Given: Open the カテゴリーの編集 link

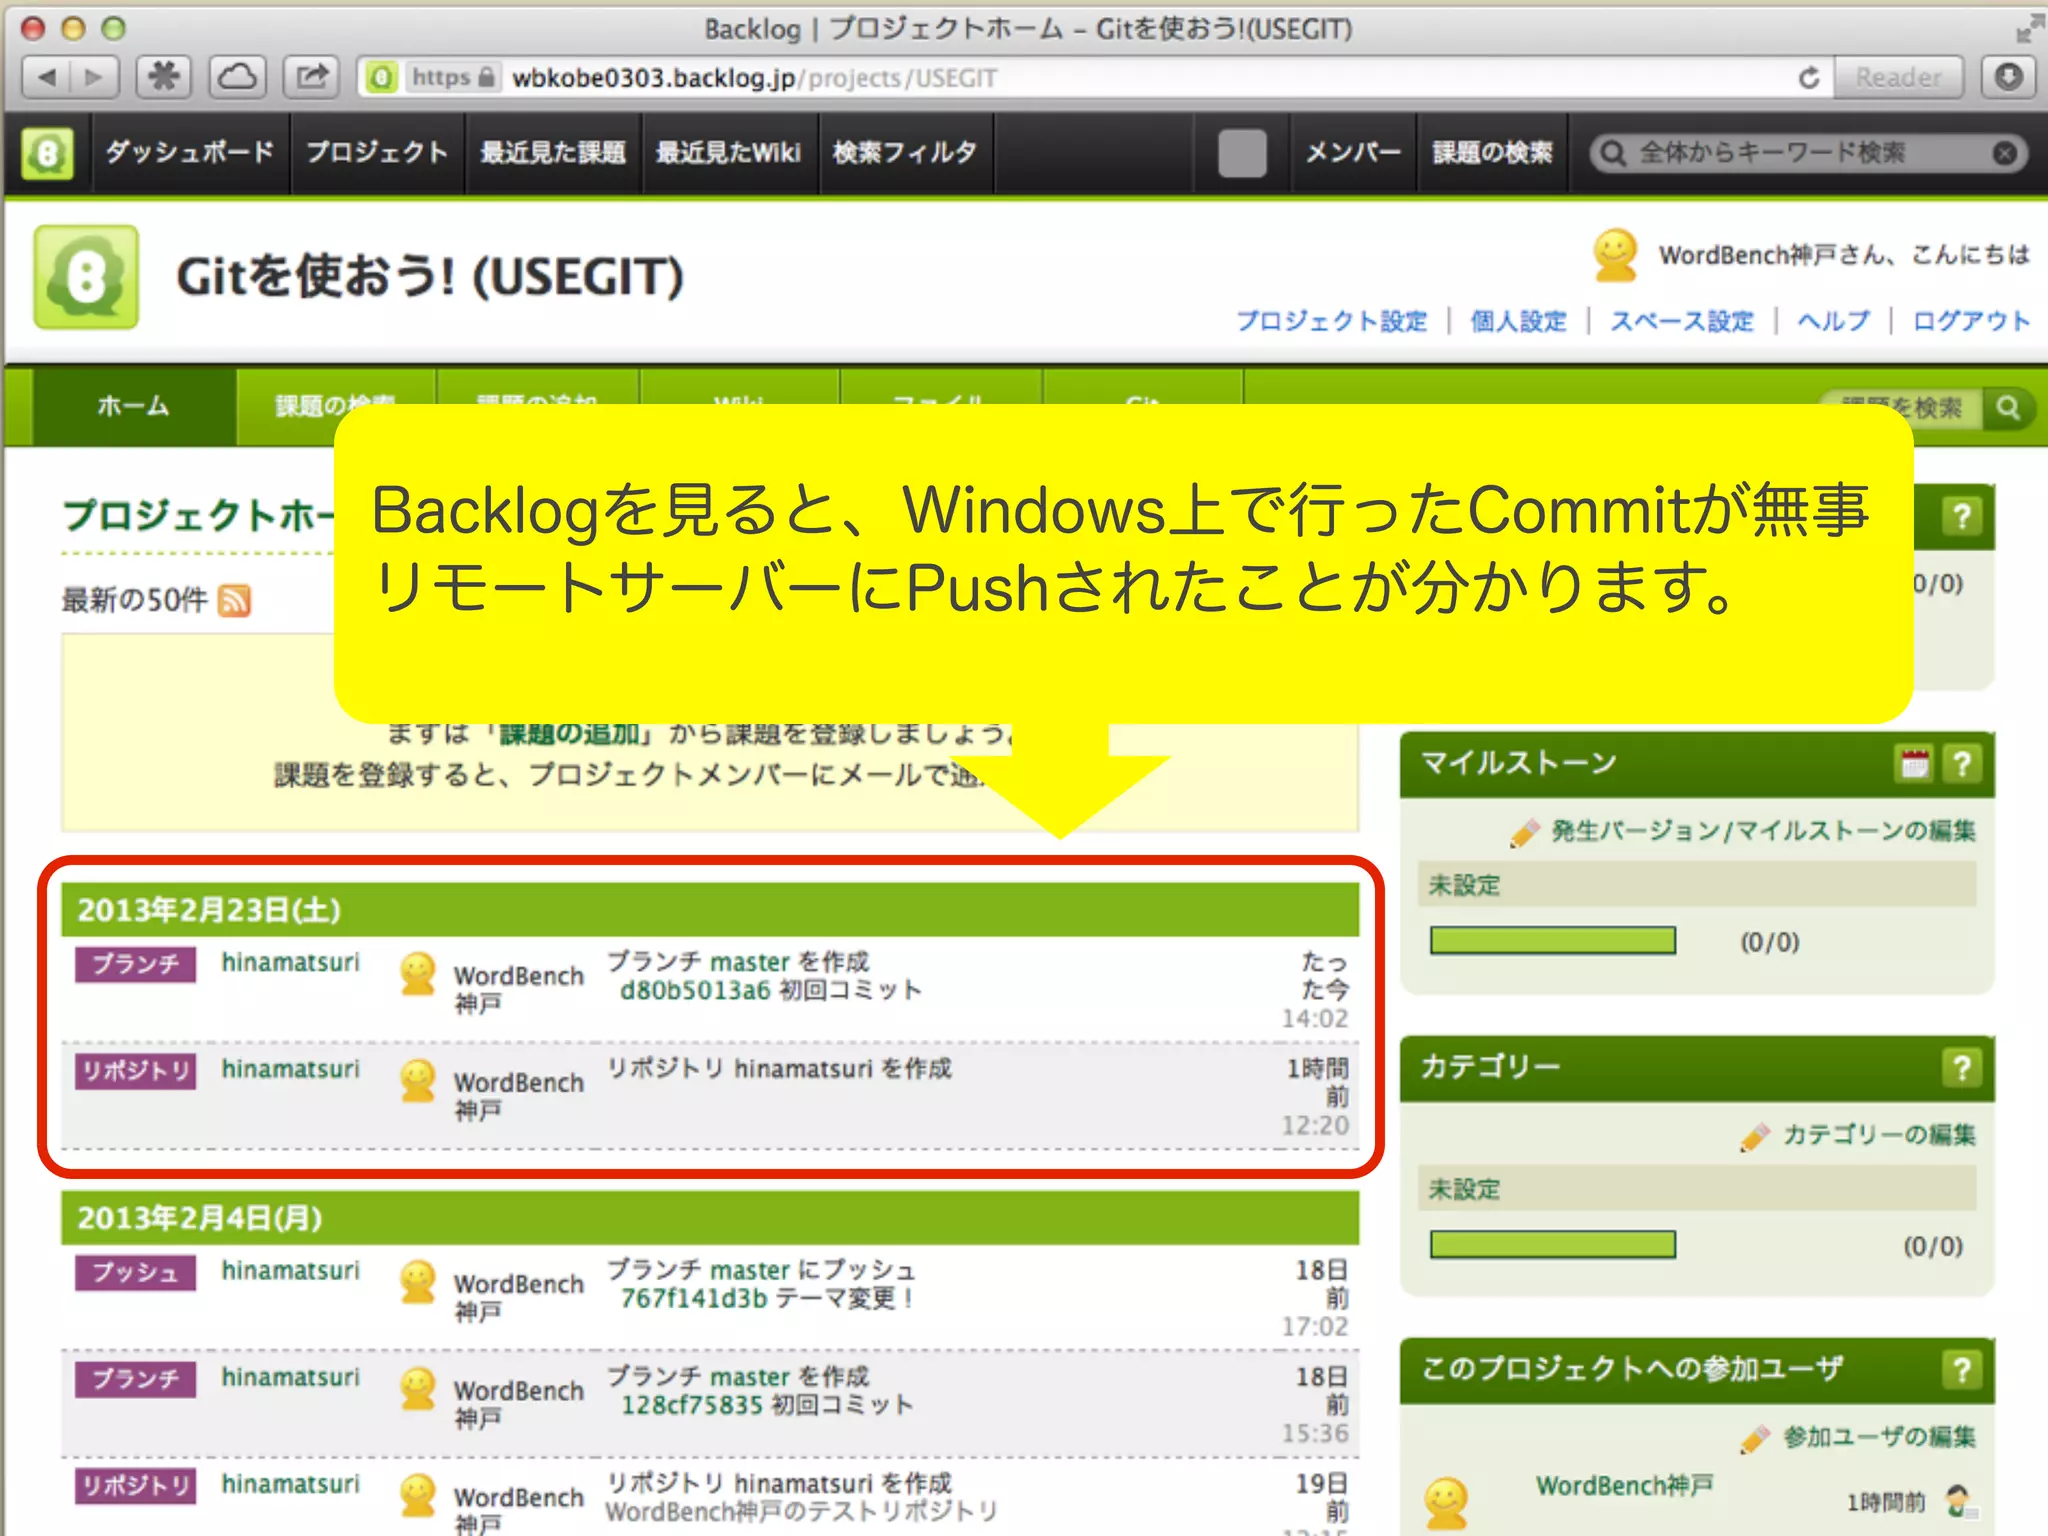Looking at the screenshot, I should point(1878,1135).
